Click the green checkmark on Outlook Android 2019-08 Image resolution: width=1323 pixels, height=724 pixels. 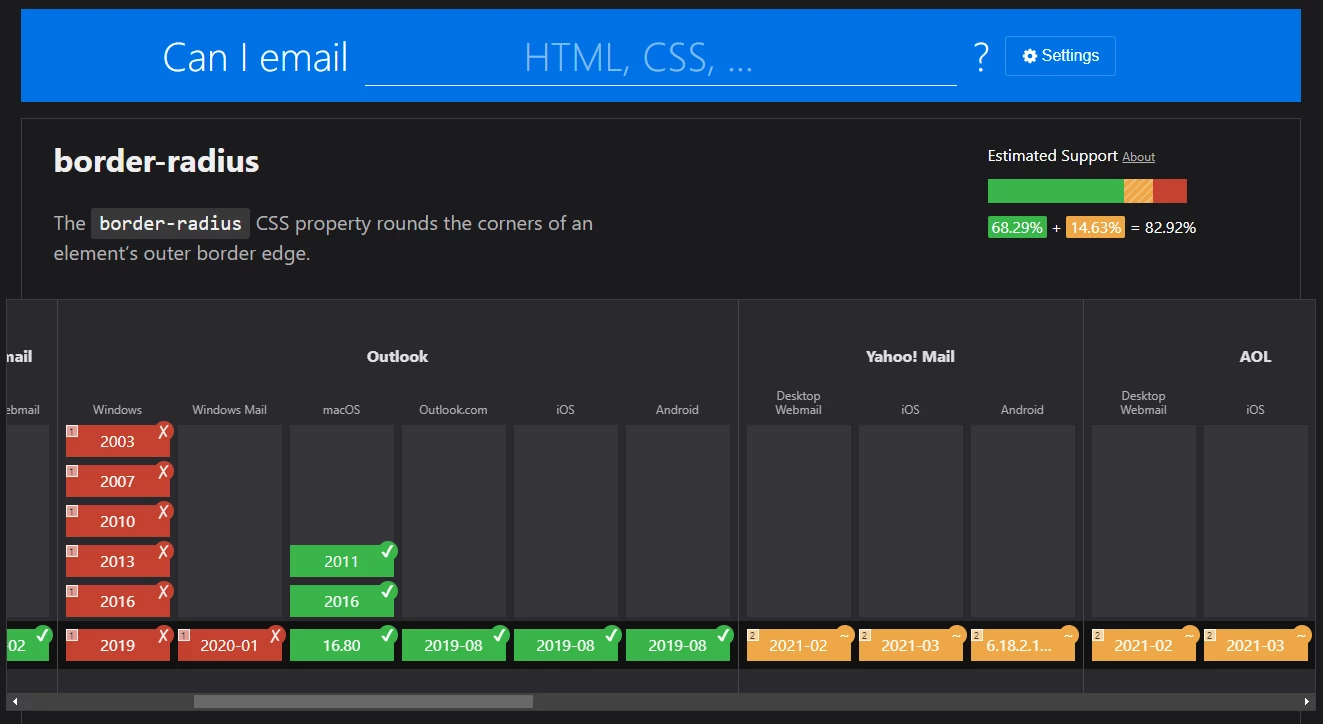pos(724,635)
